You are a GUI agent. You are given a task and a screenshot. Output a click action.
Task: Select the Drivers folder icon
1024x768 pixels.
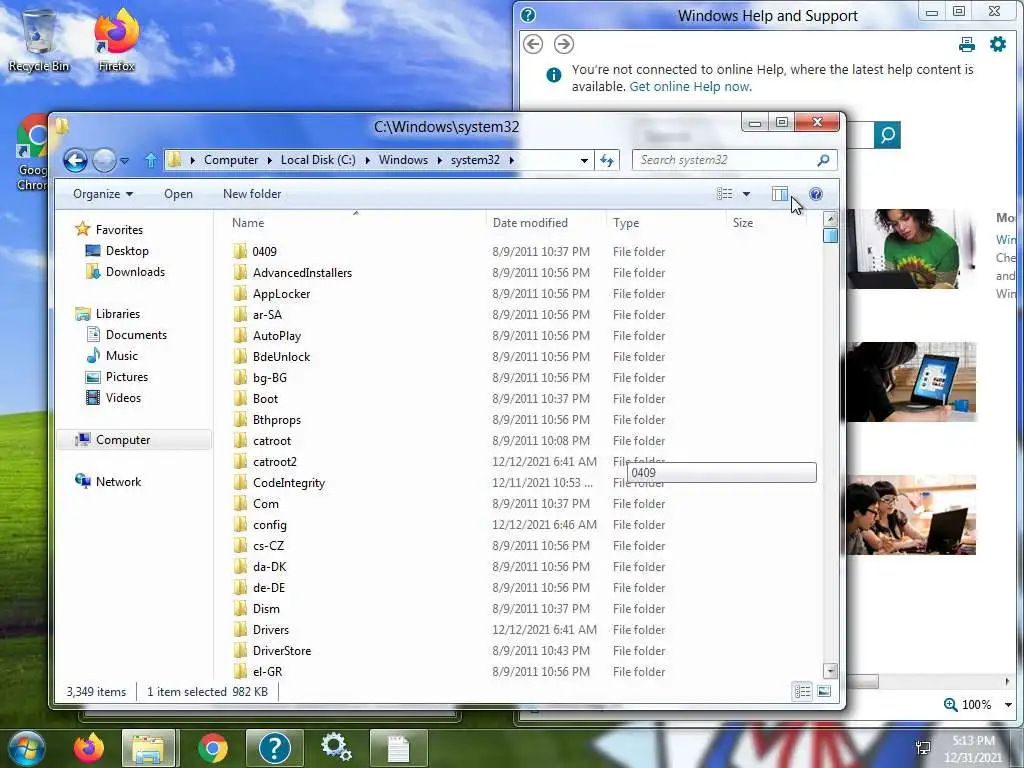[x=240, y=630]
